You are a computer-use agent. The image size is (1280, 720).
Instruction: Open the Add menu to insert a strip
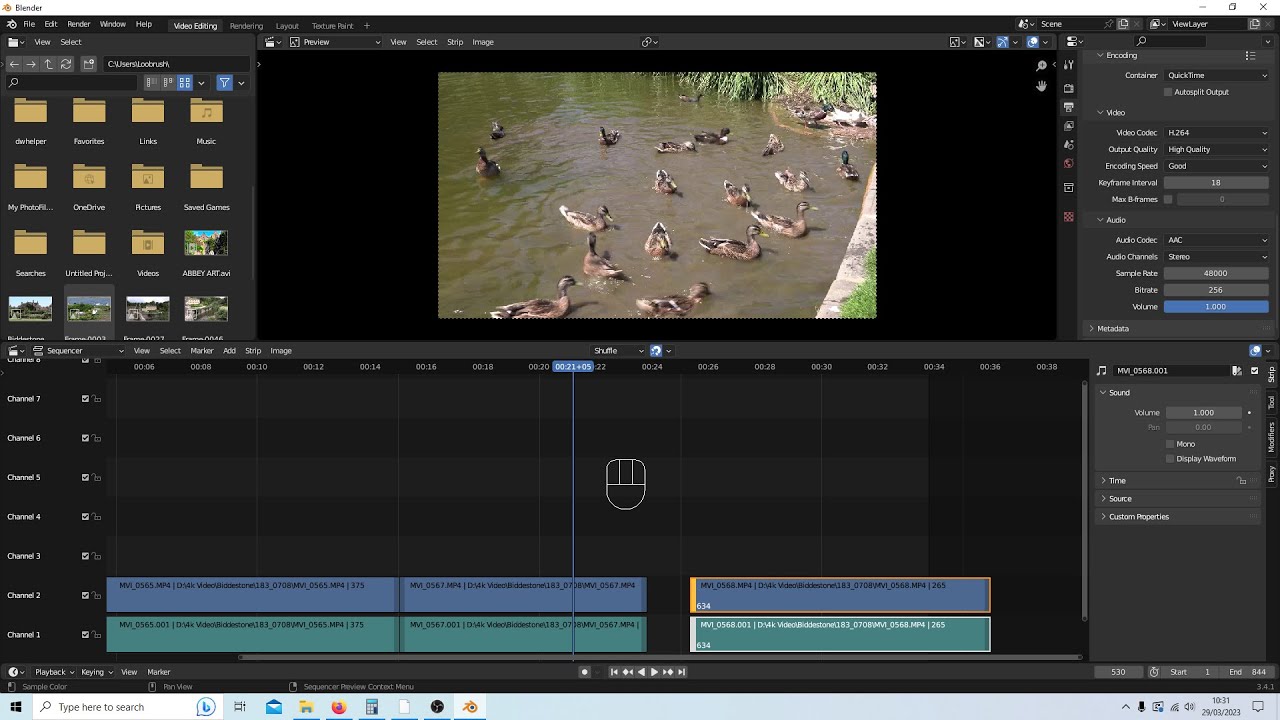(x=229, y=350)
